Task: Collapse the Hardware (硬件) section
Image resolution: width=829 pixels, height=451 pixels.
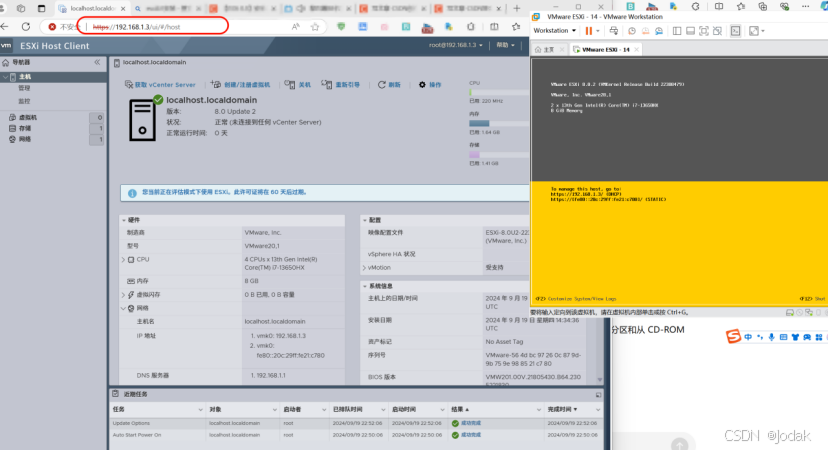Action: tap(124, 220)
